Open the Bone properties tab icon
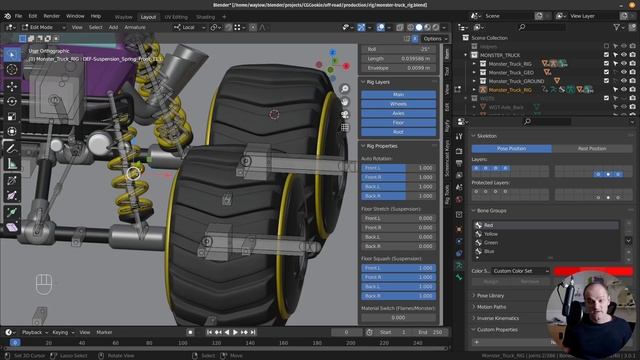Image resolution: width=640 pixels, height=360 pixels. pos(459,277)
